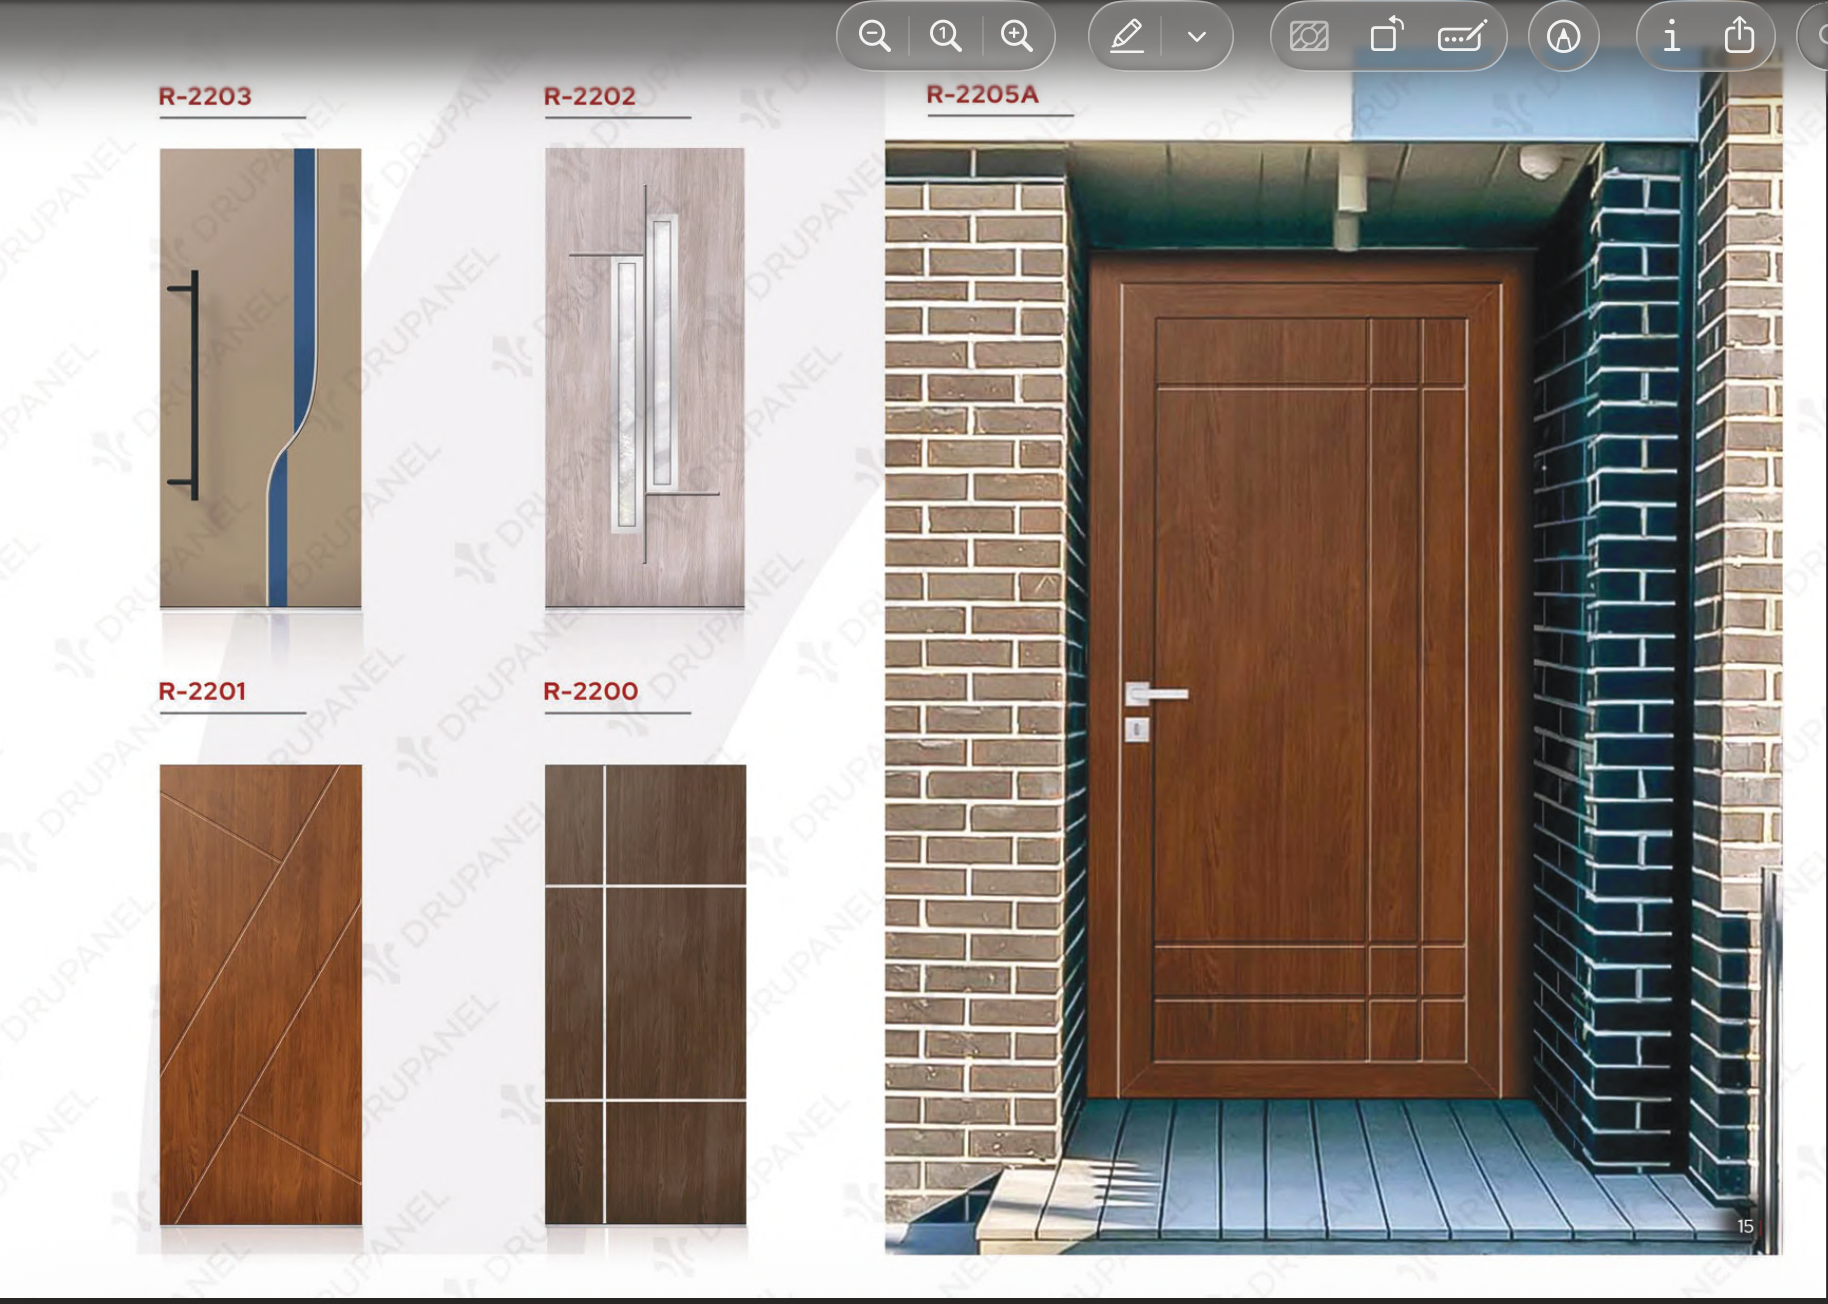This screenshot has height=1304, width=1828.
Task: Click the remove background icon
Action: pyautogui.click(x=1309, y=37)
